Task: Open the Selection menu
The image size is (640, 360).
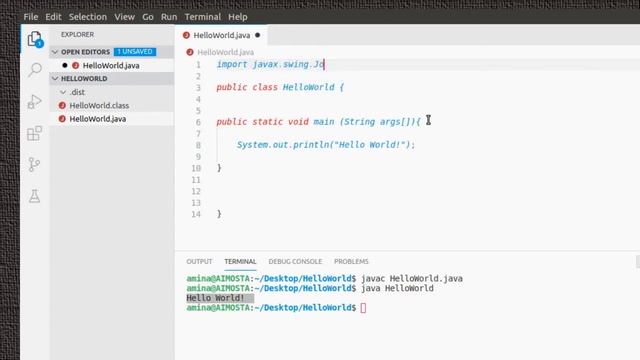Action: pyautogui.click(x=88, y=17)
